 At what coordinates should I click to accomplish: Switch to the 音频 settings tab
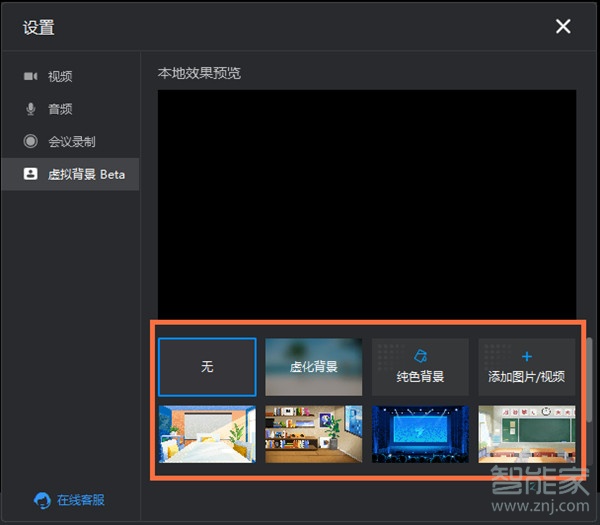tap(60, 109)
